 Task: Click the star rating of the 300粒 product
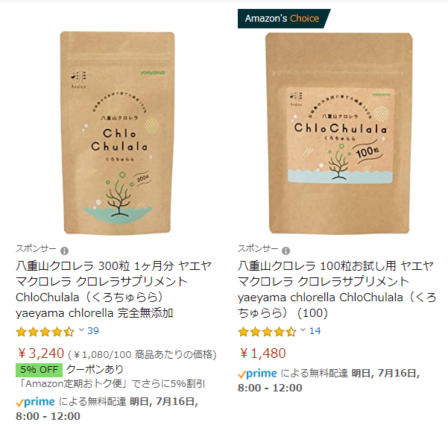pyautogui.click(x=45, y=332)
